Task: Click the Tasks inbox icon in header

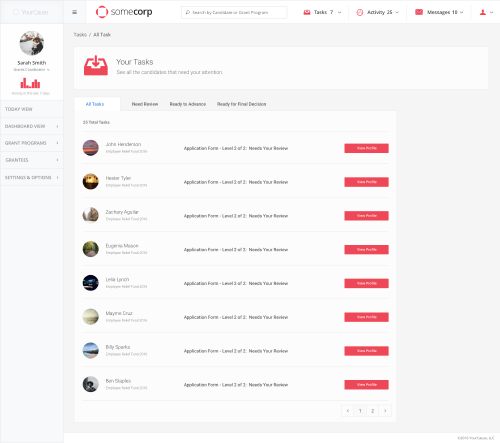Action: pyautogui.click(x=307, y=12)
